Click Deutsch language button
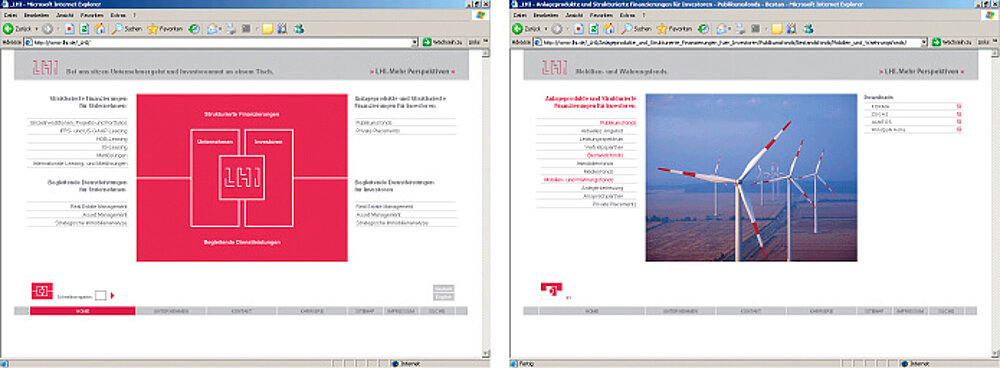 click(x=444, y=289)
